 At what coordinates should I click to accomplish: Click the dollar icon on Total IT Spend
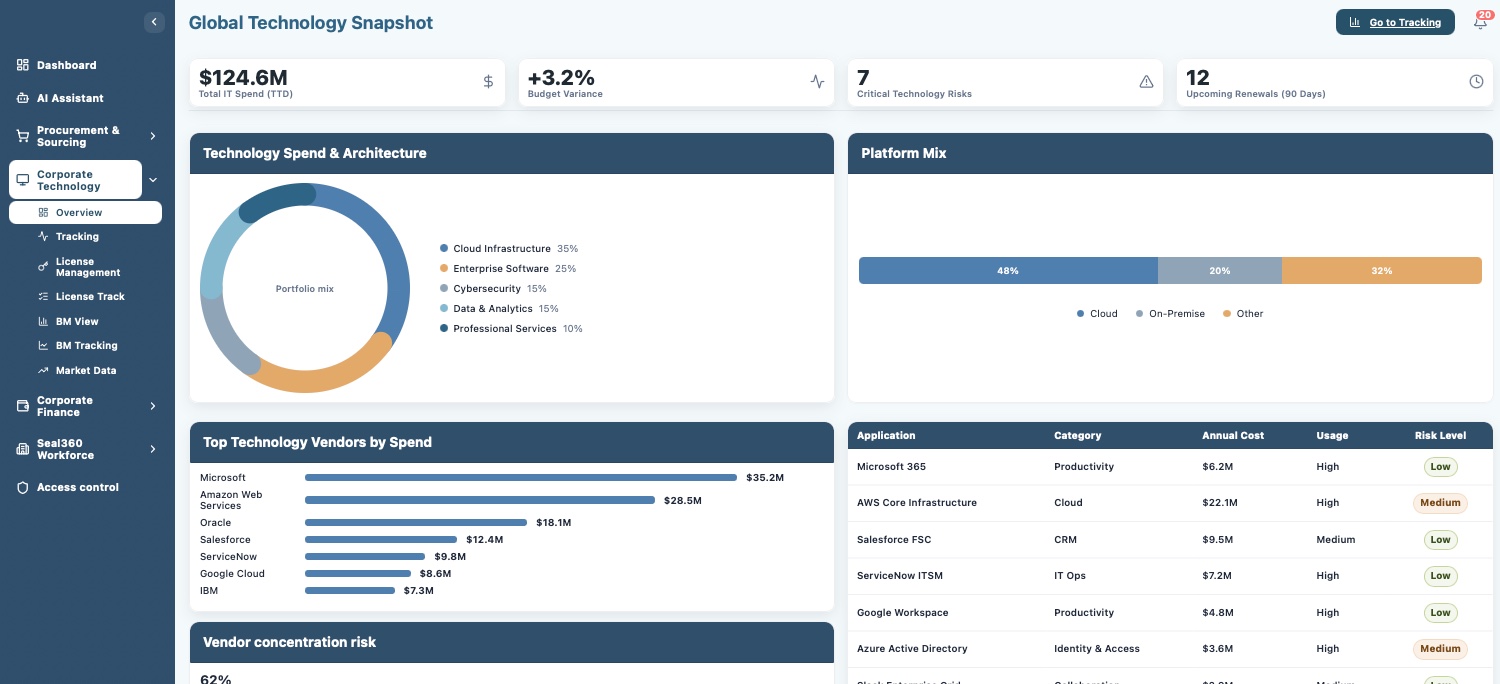pos(488,82)
